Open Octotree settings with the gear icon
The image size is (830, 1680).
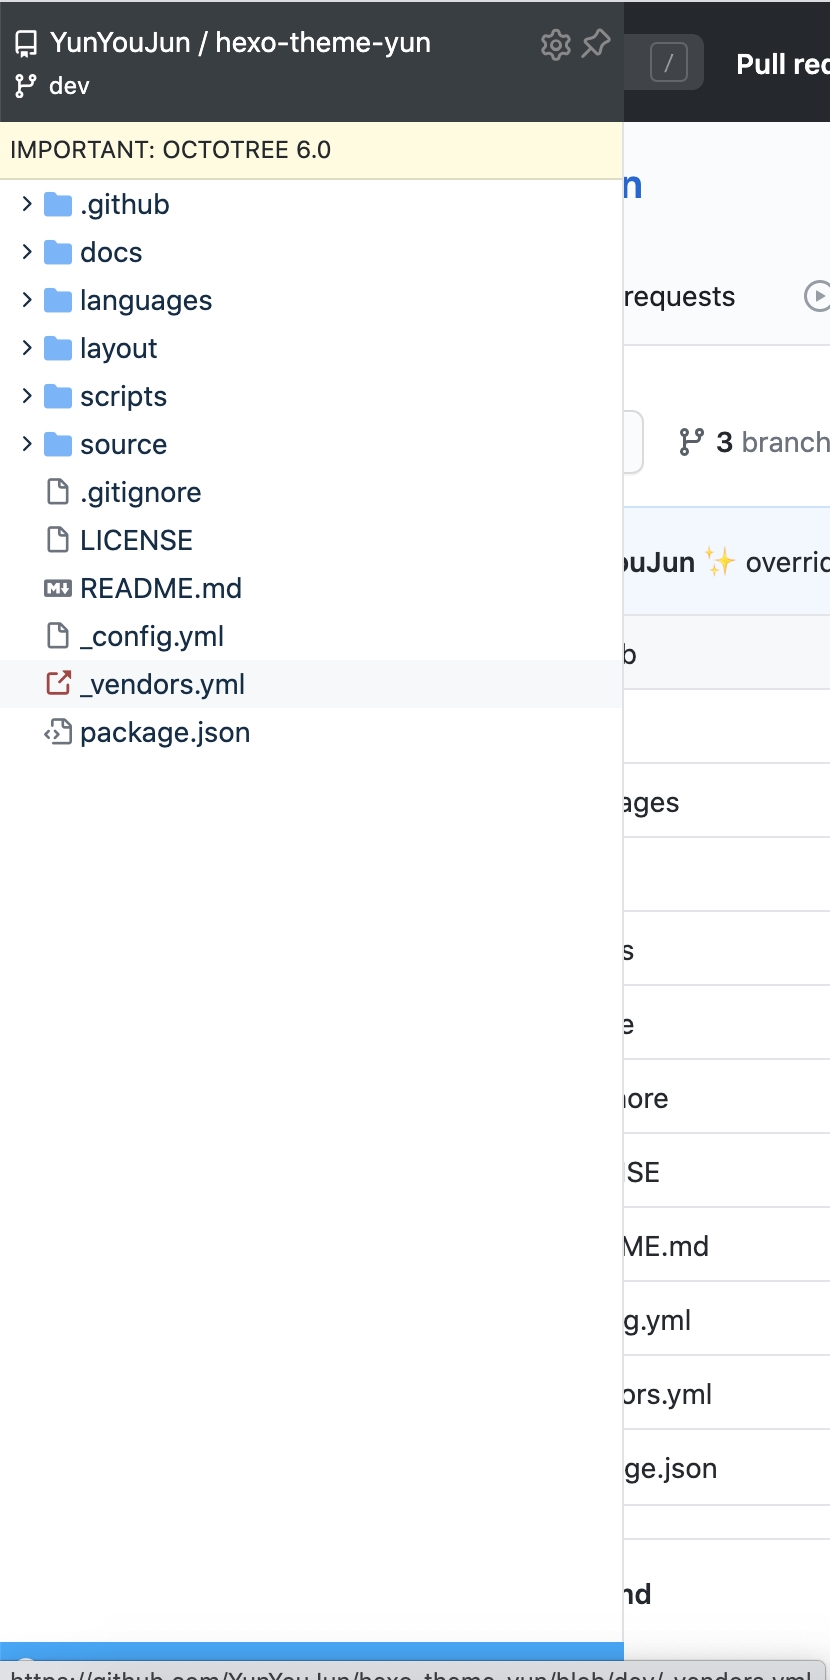click(556, 44)
